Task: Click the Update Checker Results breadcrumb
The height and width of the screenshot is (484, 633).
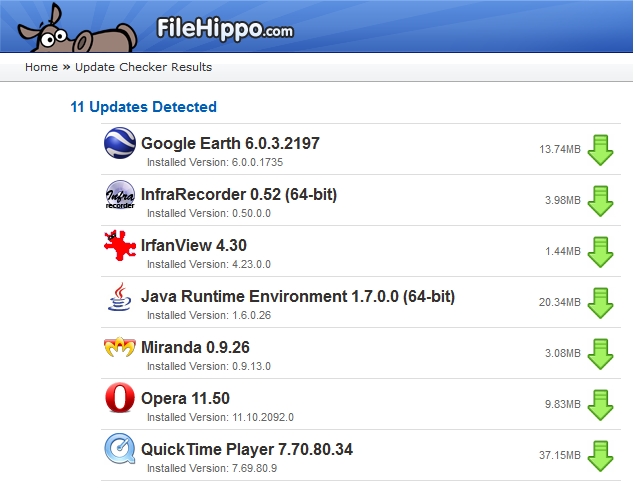Action: coord(143,67)
